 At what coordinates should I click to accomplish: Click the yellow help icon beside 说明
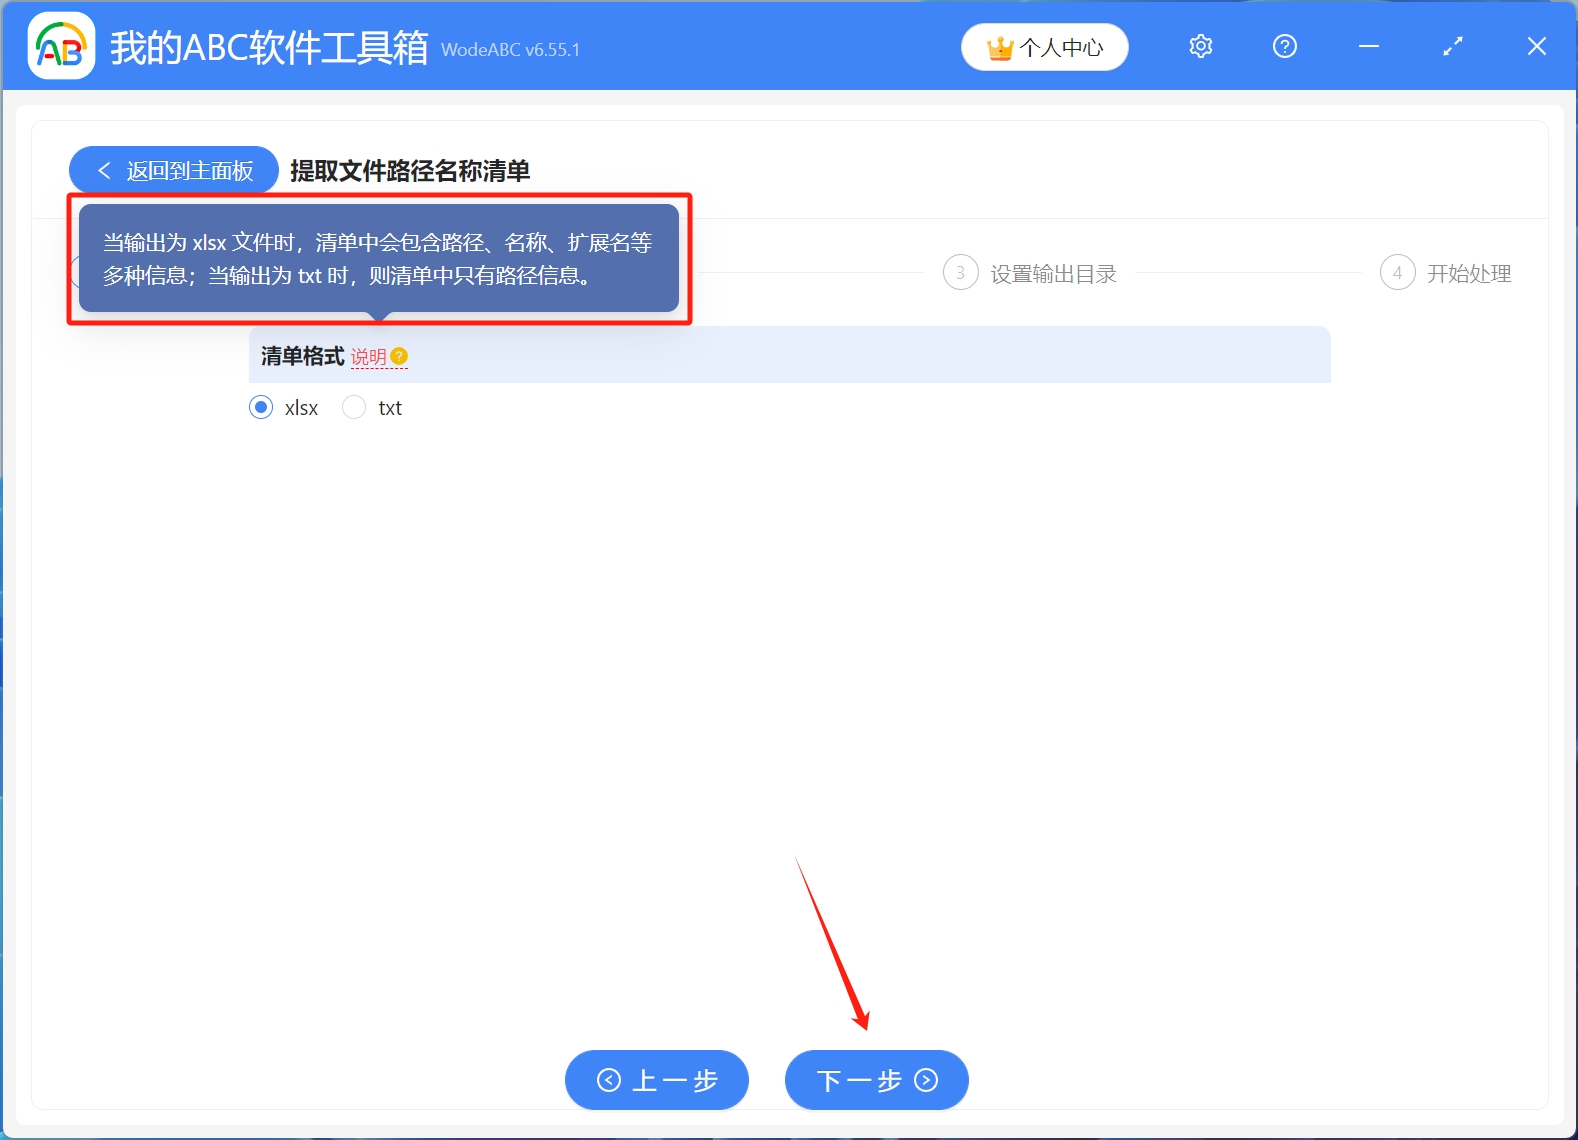pos(399,356)
